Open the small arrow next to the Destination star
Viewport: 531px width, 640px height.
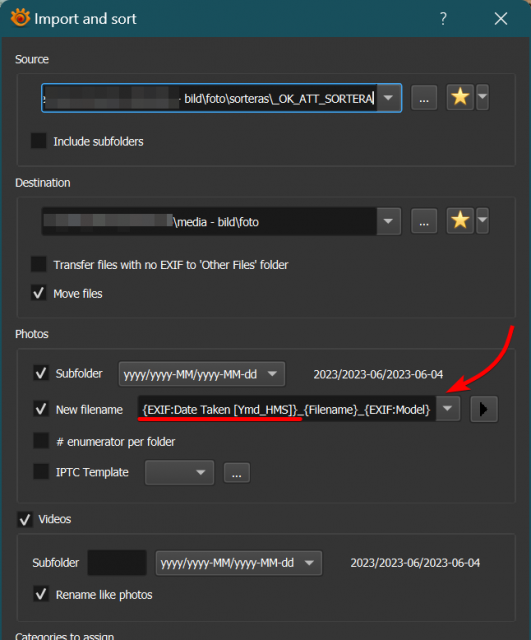pos(482,220)
